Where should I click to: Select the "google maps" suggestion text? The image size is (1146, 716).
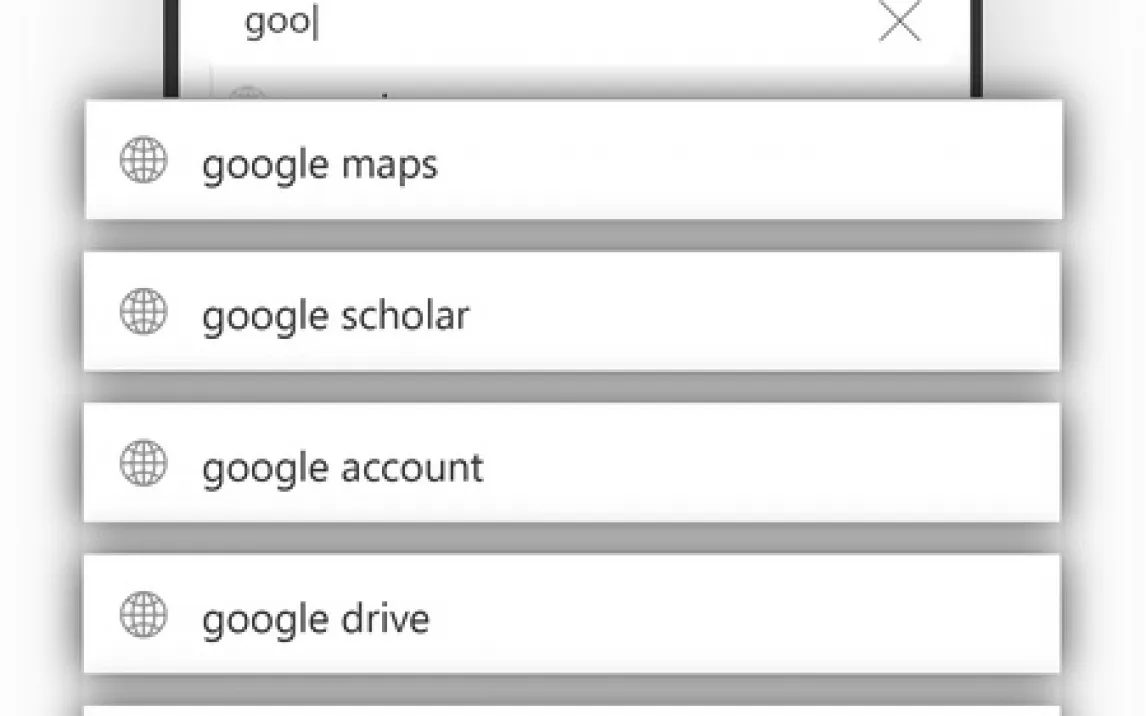319,164
